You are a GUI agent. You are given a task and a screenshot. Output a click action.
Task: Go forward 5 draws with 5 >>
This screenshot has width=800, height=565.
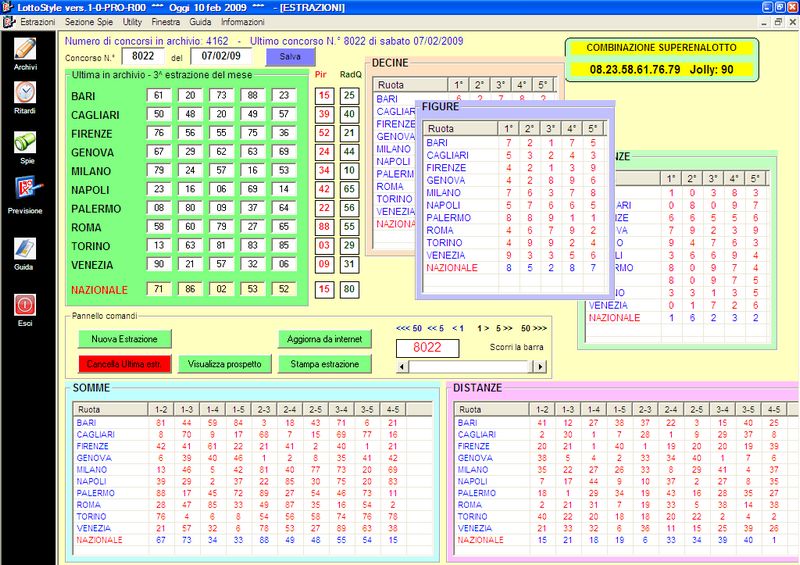click(504, 328)
